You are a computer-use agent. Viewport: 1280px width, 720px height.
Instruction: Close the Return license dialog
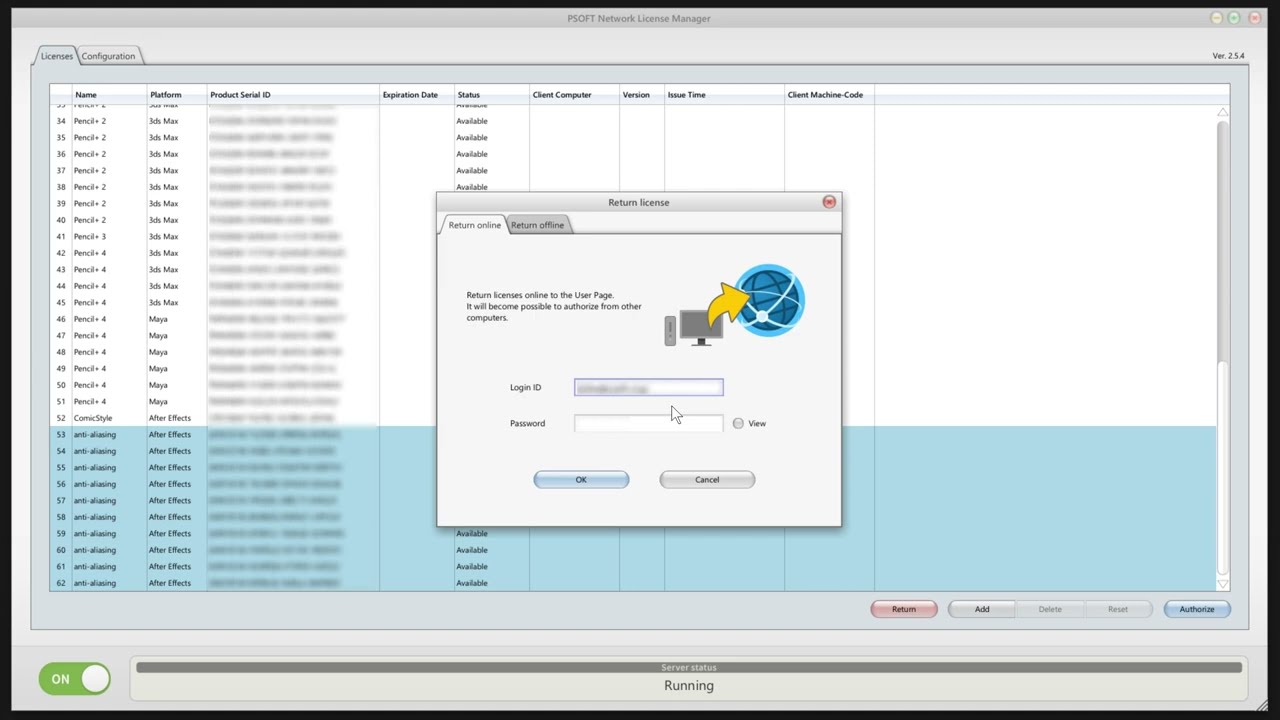pos(829,202)
